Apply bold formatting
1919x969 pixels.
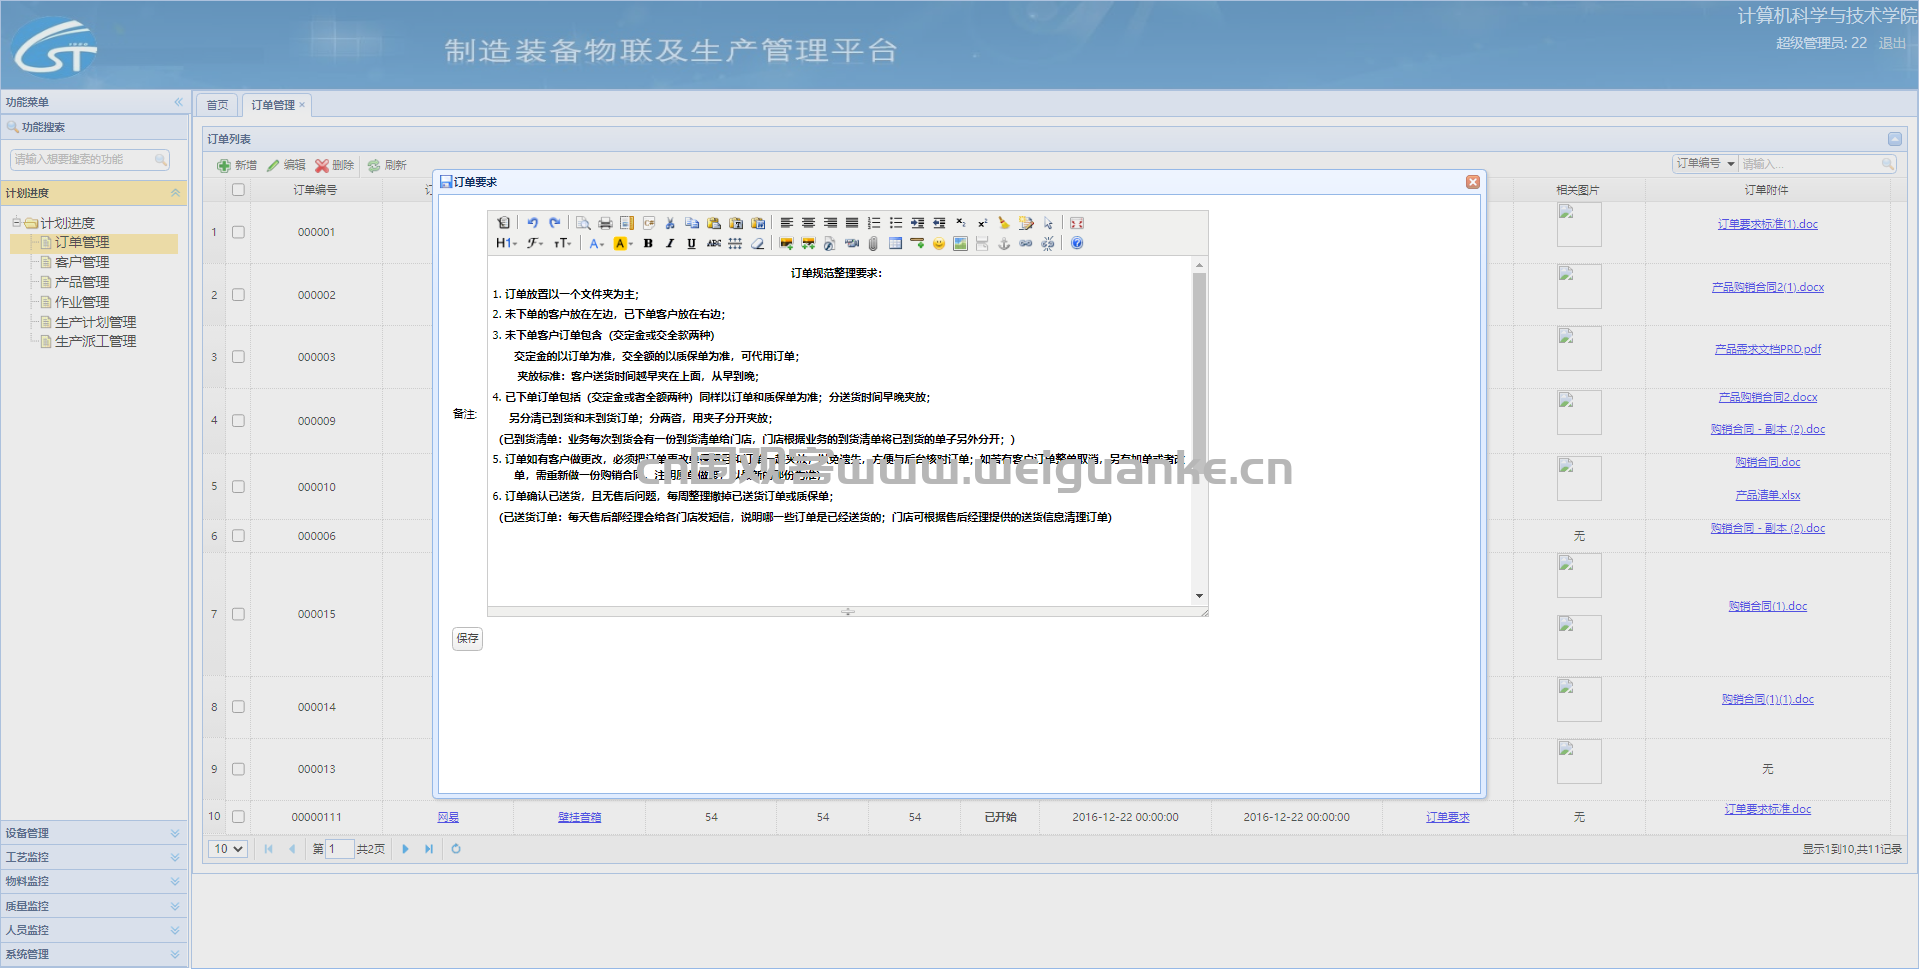(648, 243)
